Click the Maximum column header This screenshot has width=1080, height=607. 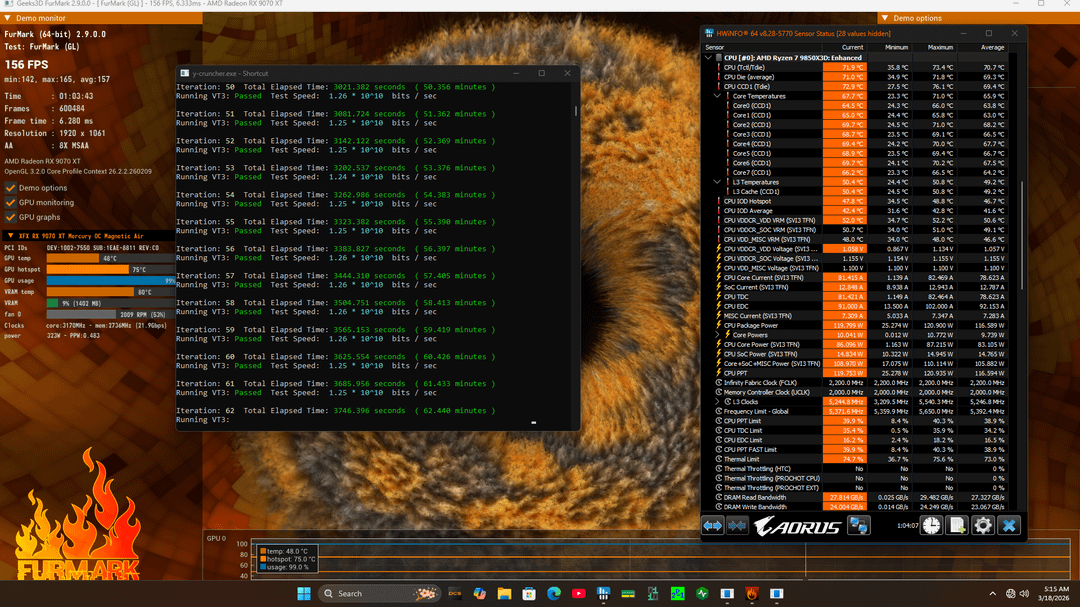940,47
